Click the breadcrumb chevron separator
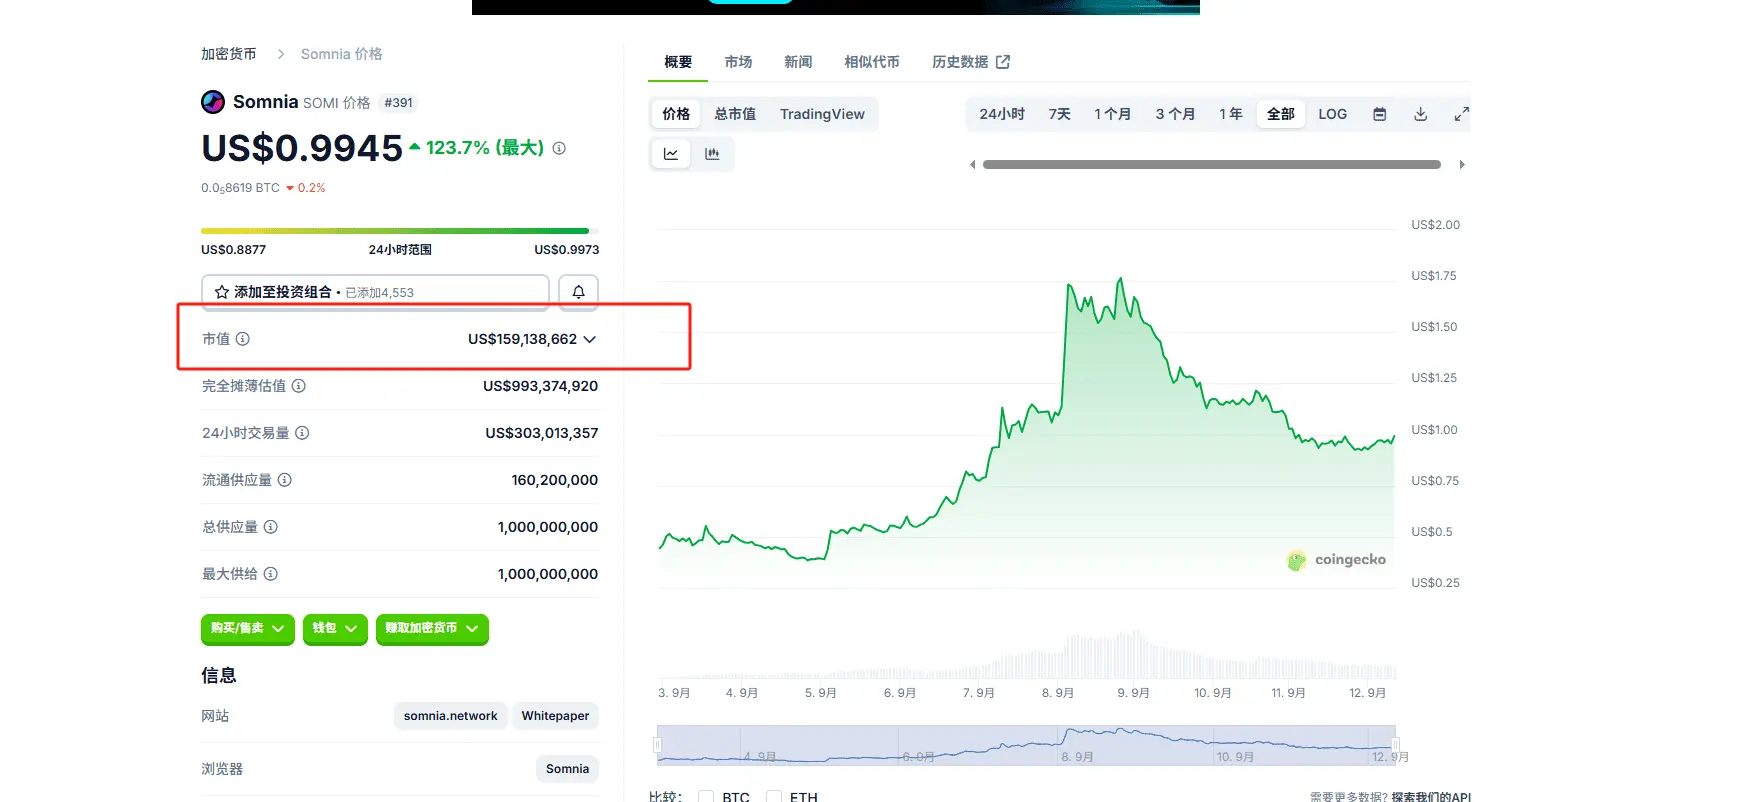Viewport: 1745px width, 802px height. [x=281, y=54]
